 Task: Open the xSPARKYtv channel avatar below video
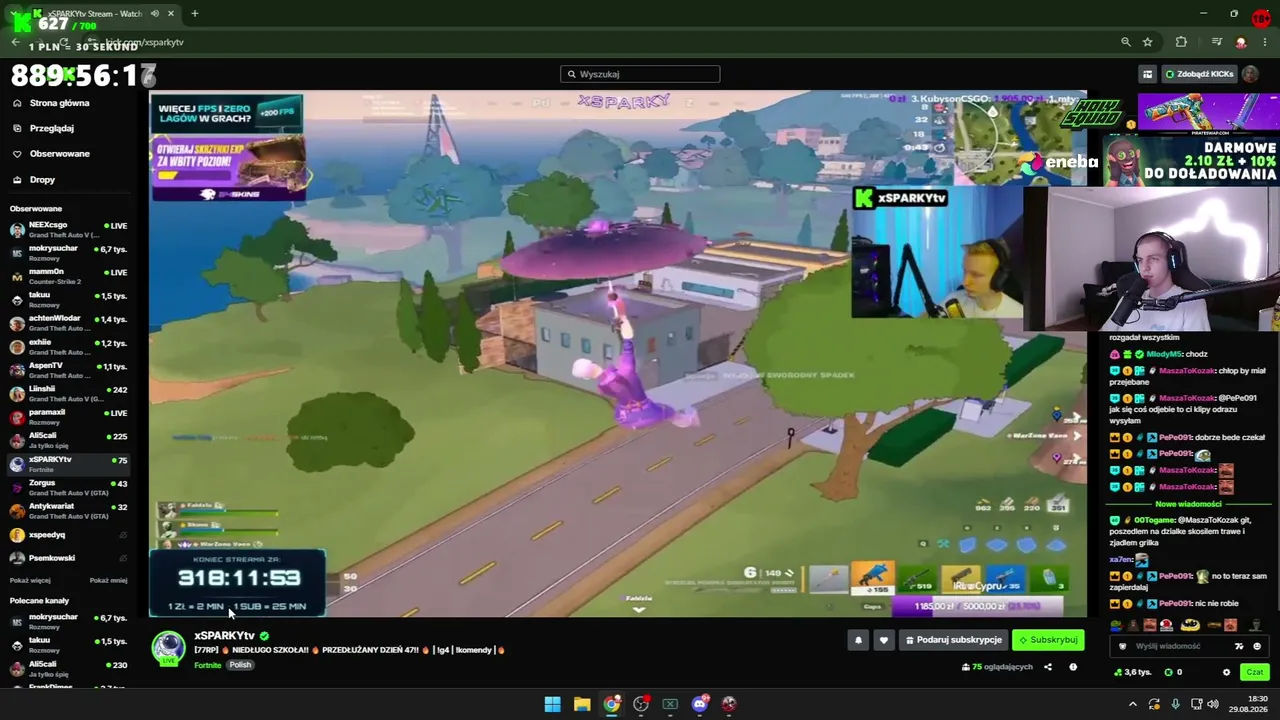pos(168,647)
